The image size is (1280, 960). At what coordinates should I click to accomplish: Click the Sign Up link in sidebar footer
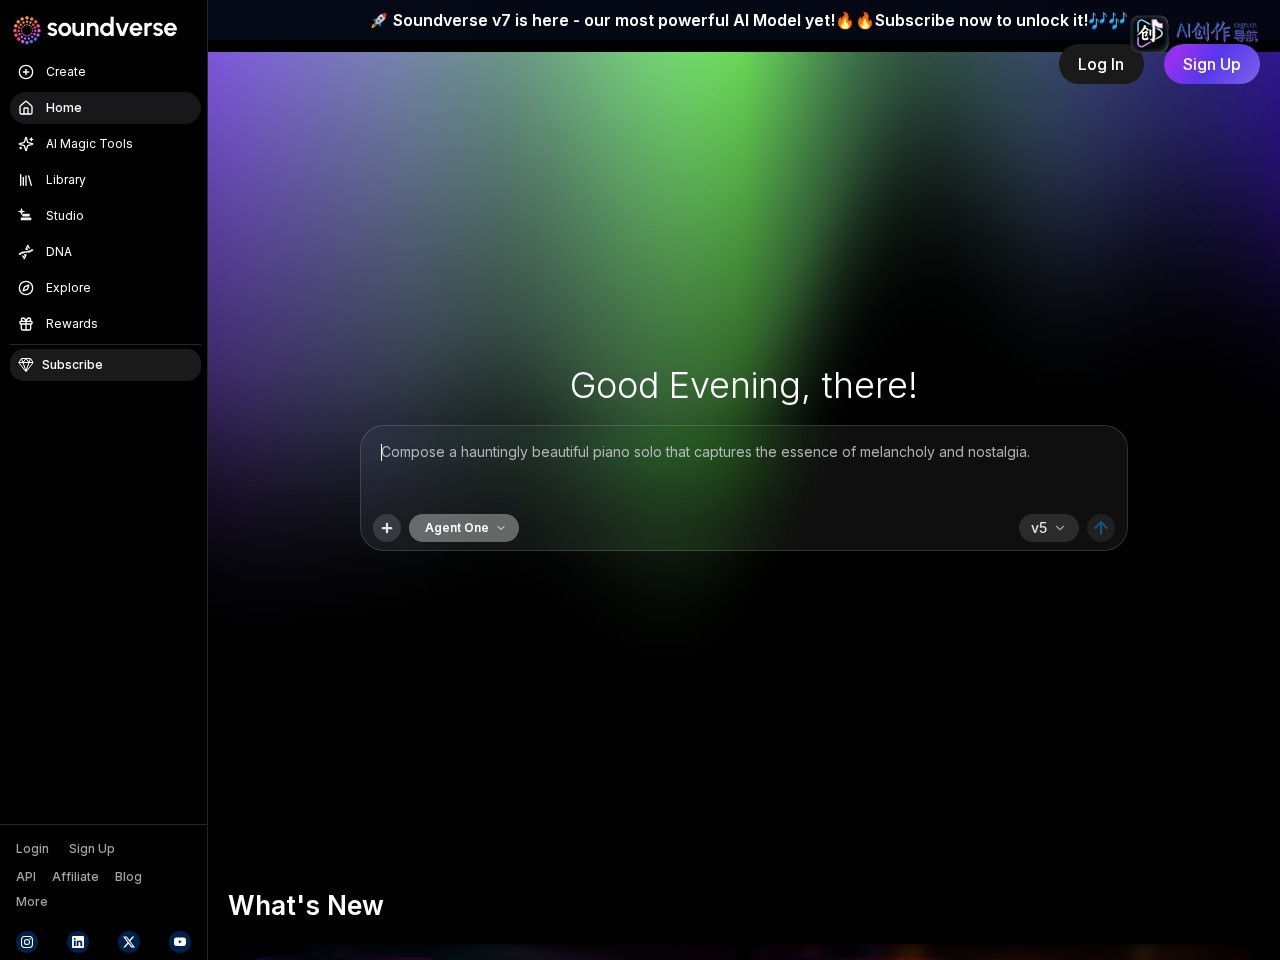[x=92, y=849]
